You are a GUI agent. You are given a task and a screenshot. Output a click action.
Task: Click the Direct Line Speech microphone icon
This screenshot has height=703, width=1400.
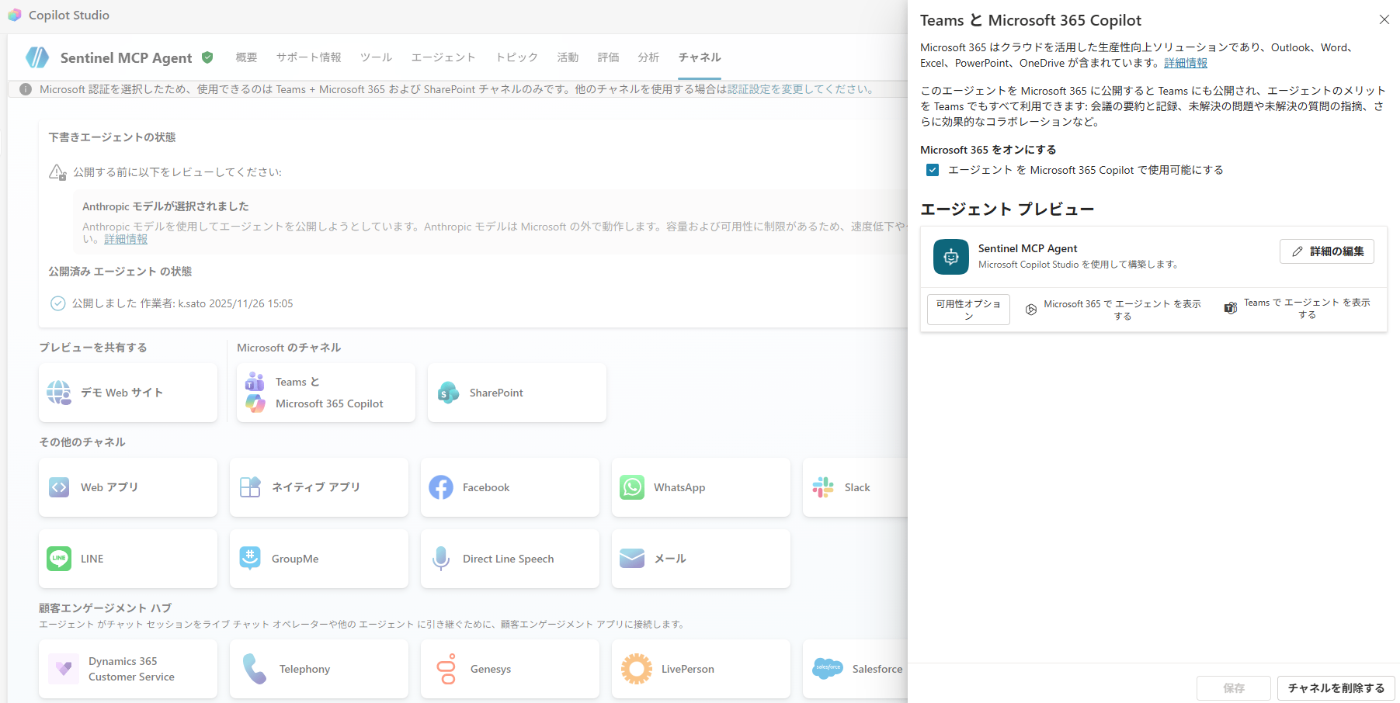pyautogui.click(x=441, y=558)
